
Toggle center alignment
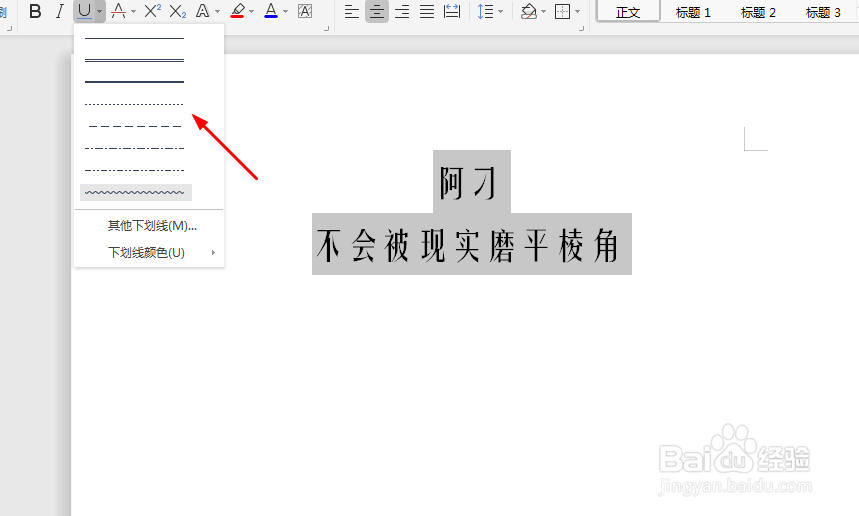pyautogui.click(x=377, y=11)
